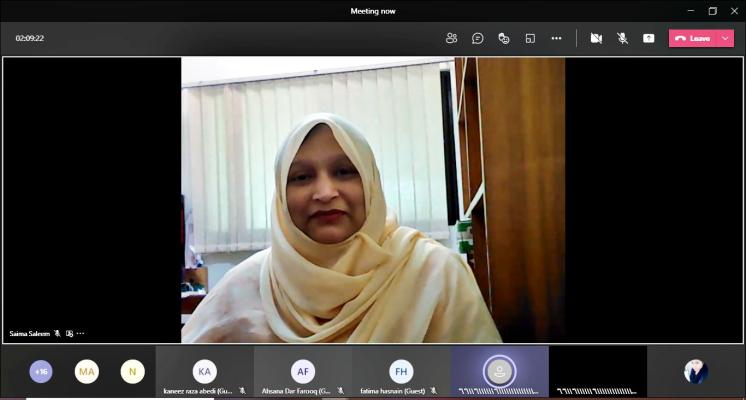This screenshot has height=400, width=746.
Task: Select fatima hasnain guest tile
Action: pos(400,372)
